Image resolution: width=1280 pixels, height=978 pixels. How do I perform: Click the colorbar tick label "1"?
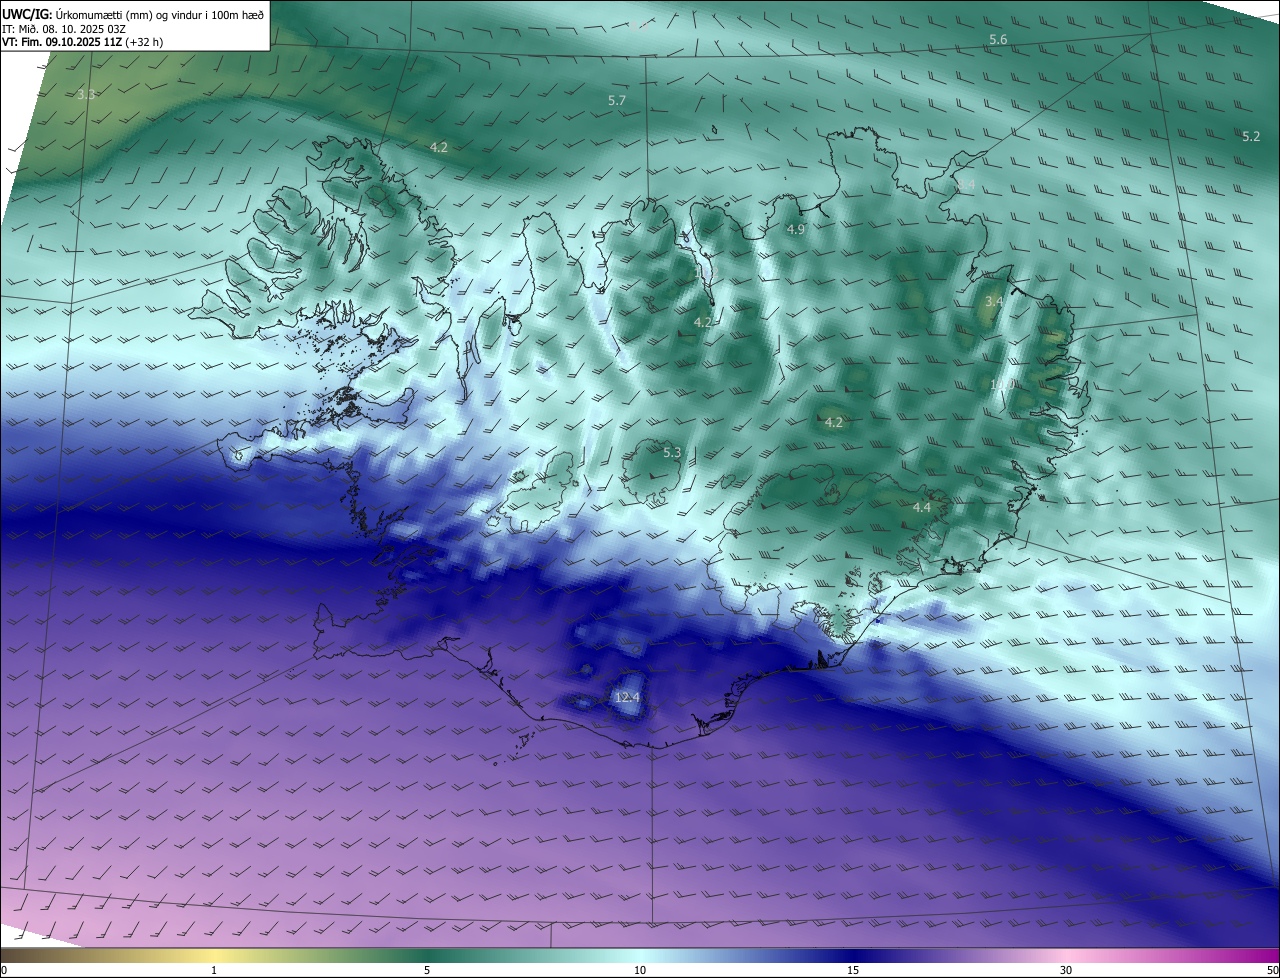(214, 970)
